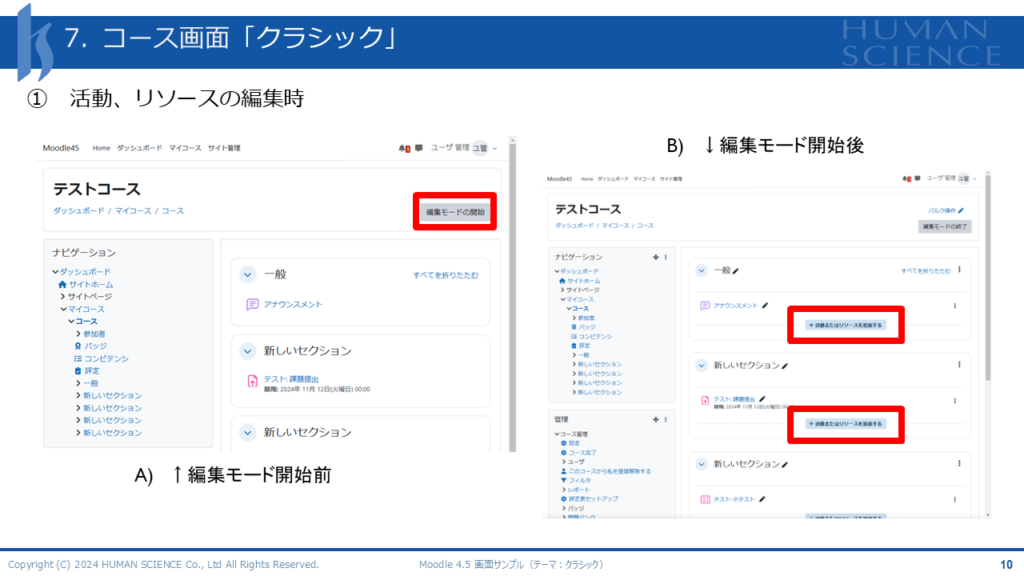This screenshot has width=1024, height=576.
Task: Click the funnel icon next to フィルタ
Action: tap(564, 480)
